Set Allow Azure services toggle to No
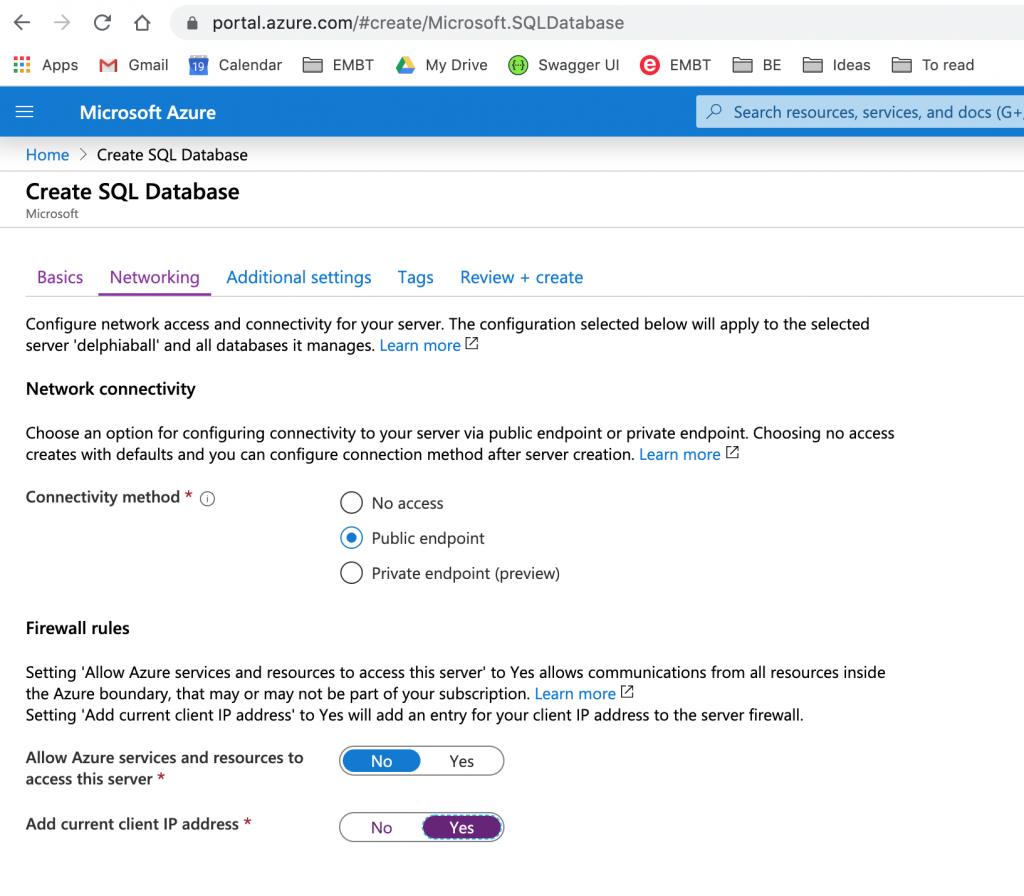The height and width of the screenshot is (896, 1024). 381,761
